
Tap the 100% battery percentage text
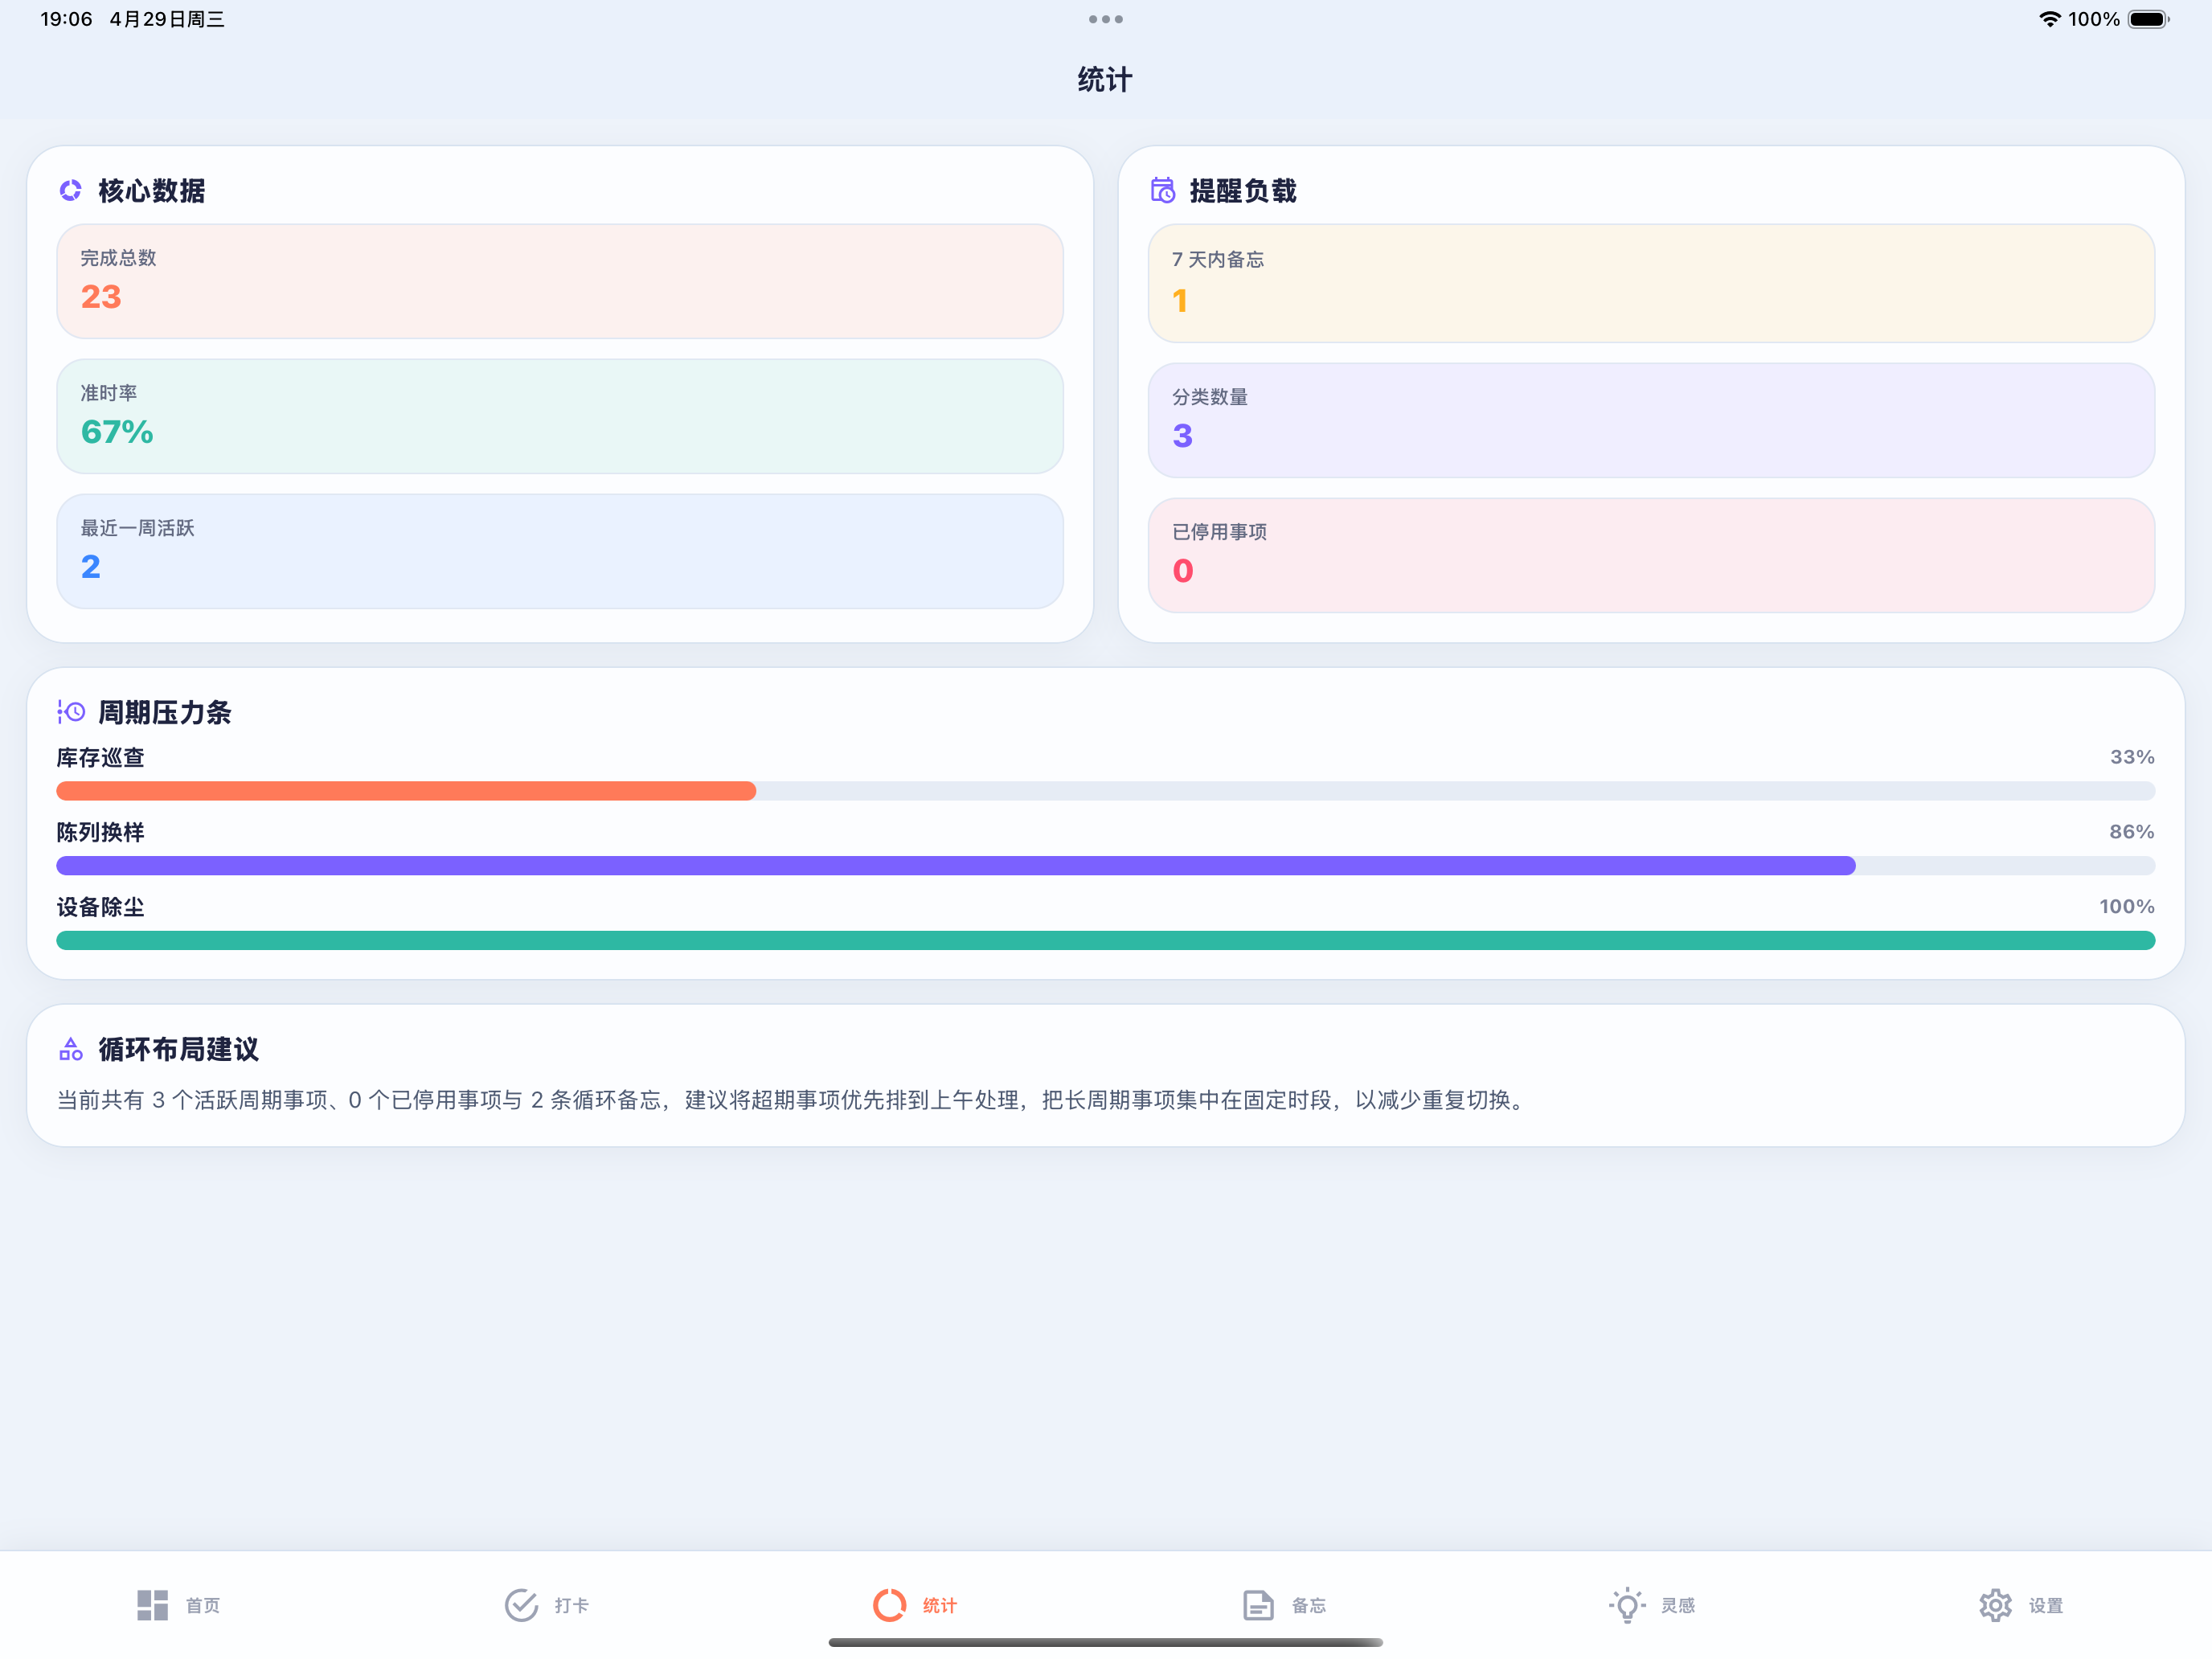click(2094, 19)
